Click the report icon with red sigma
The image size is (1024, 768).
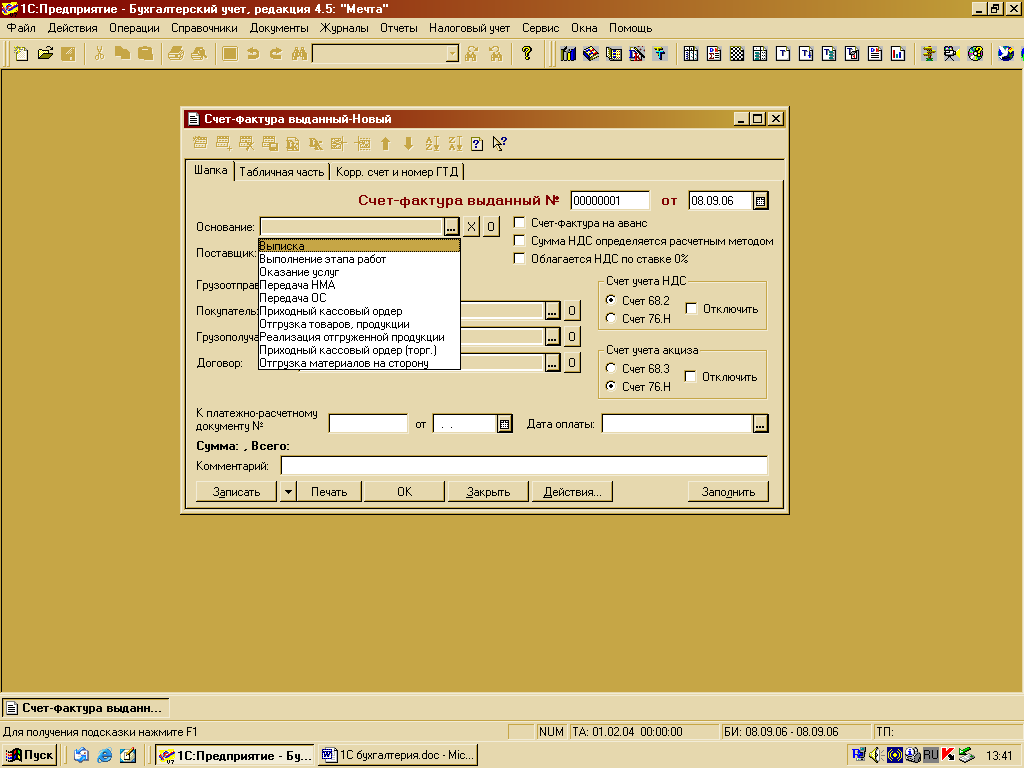coord(714,54)
